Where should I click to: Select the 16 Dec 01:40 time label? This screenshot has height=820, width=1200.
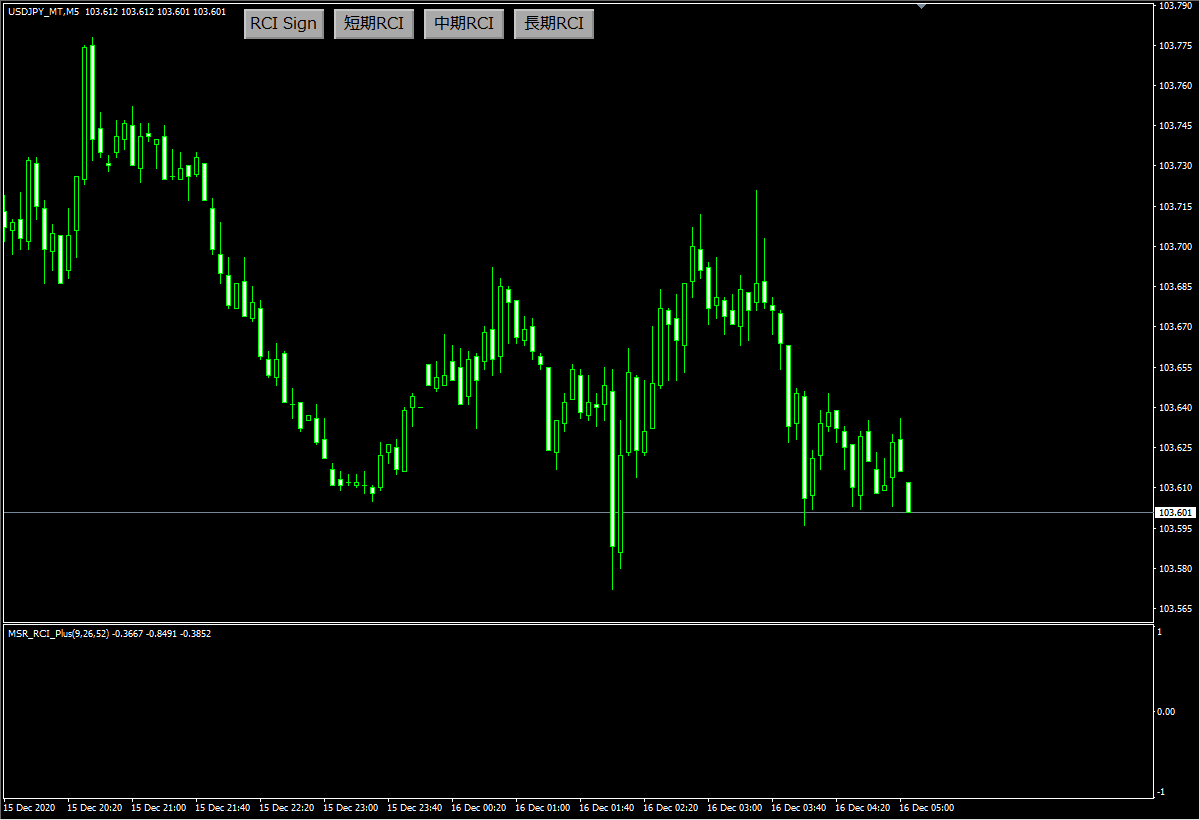point(607,807)
